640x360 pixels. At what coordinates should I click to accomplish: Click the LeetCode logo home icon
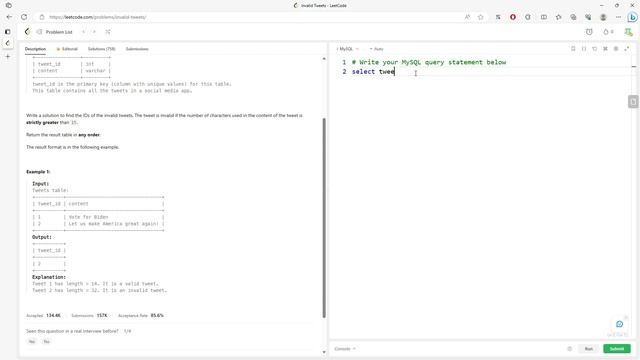(x=27, y=32)
